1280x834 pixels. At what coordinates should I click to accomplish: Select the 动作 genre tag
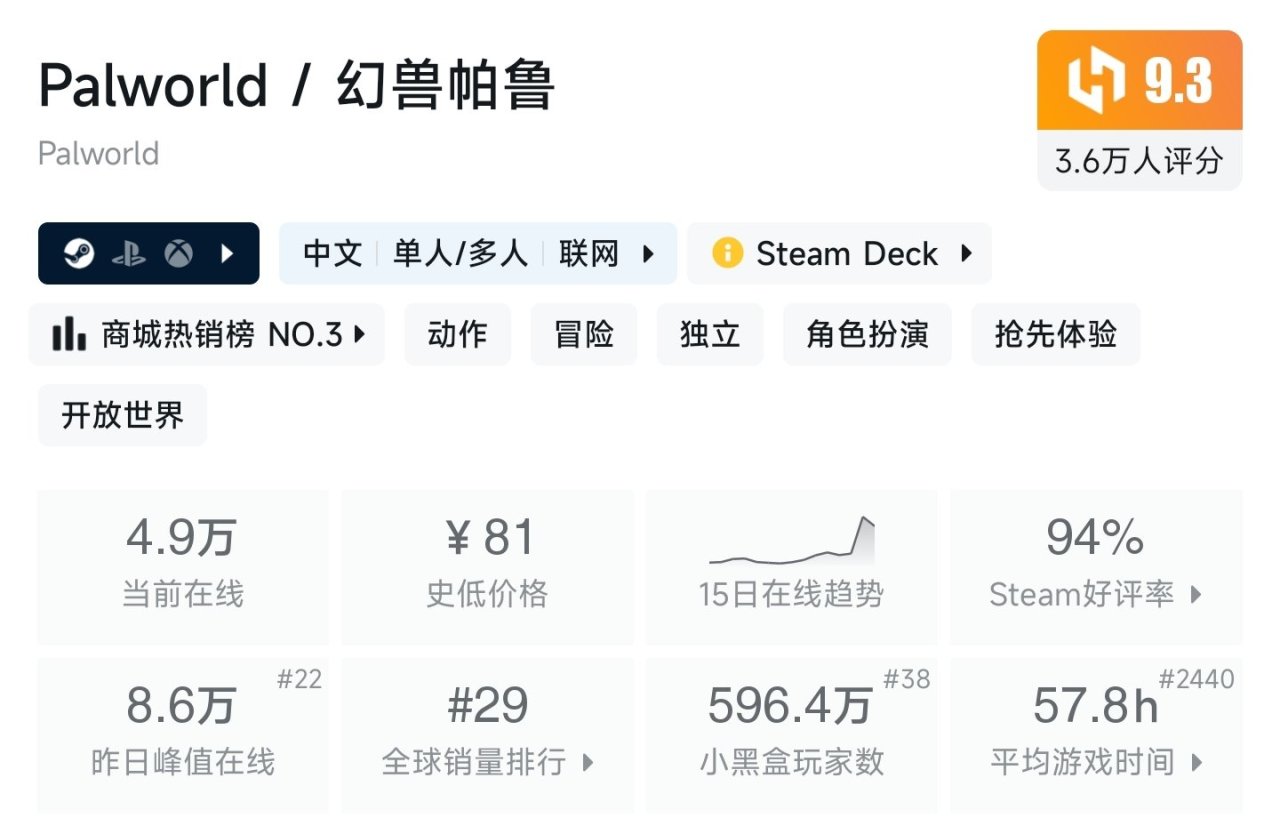[457, 335]
